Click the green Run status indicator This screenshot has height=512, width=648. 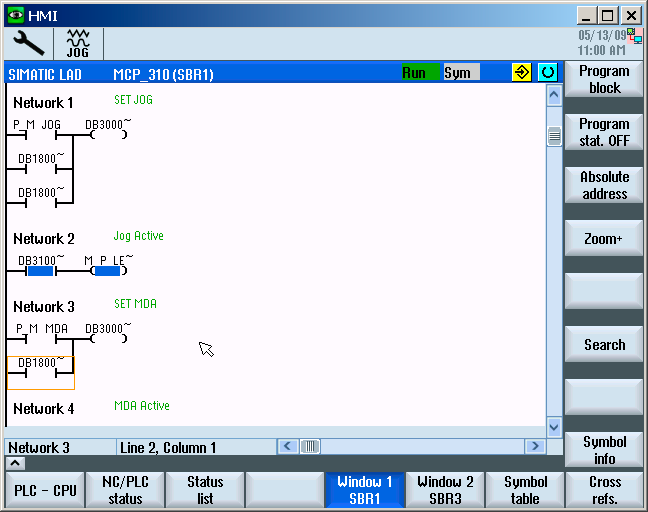point(421,72)
